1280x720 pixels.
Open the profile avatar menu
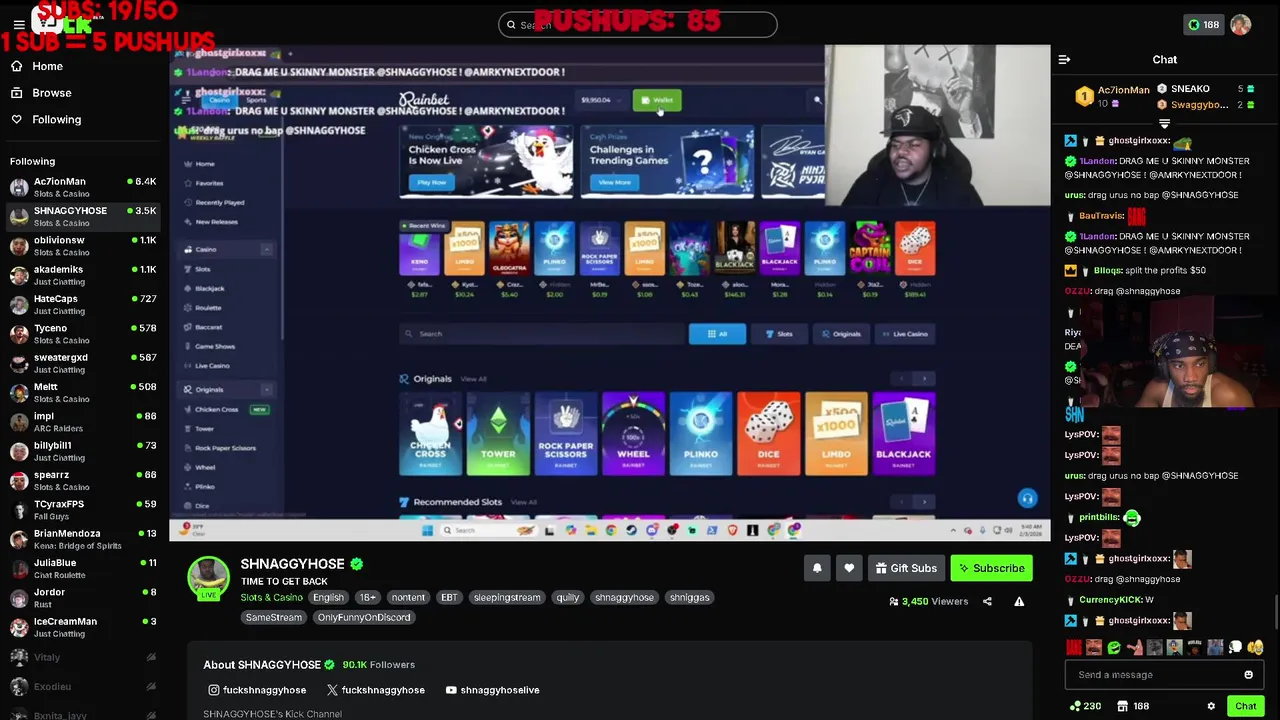coord(1241,24)
